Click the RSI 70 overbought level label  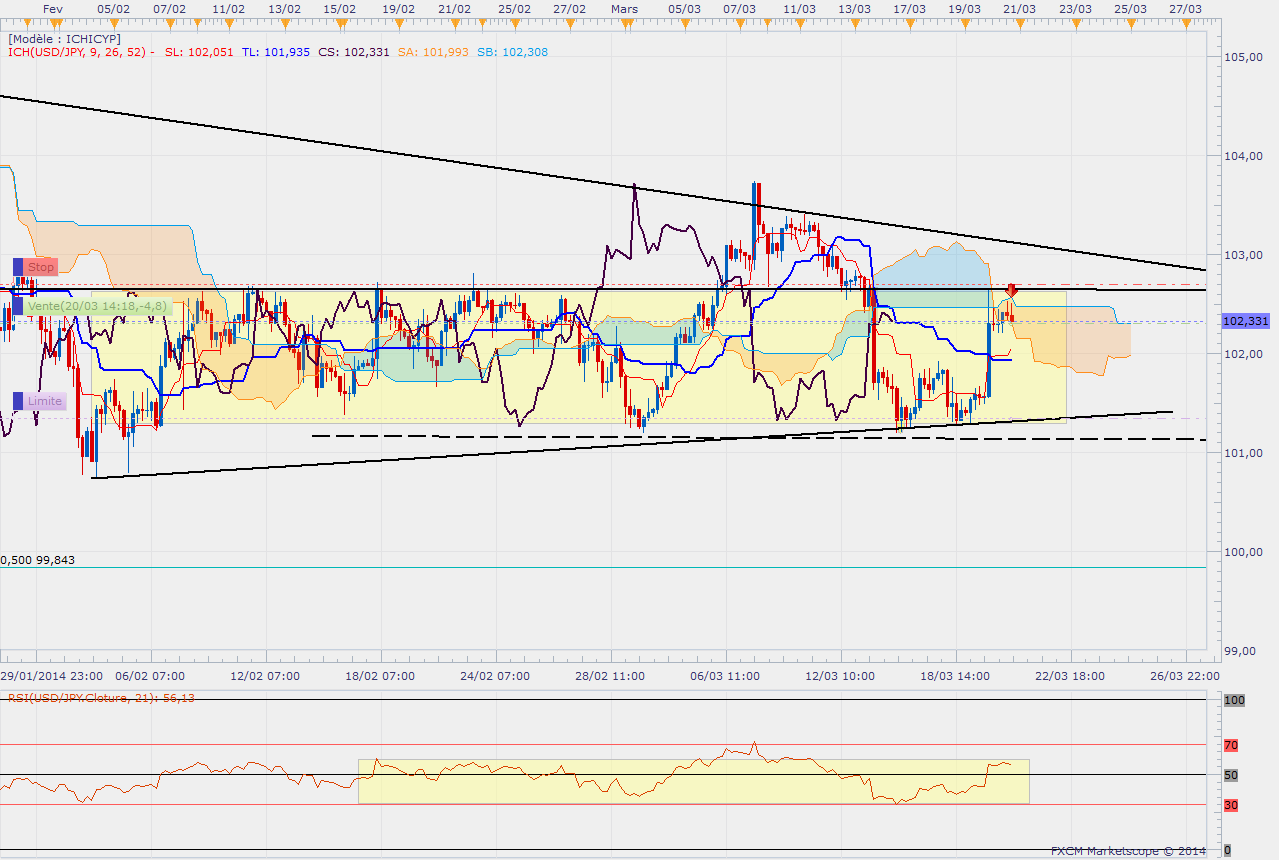click(1231, 745)
